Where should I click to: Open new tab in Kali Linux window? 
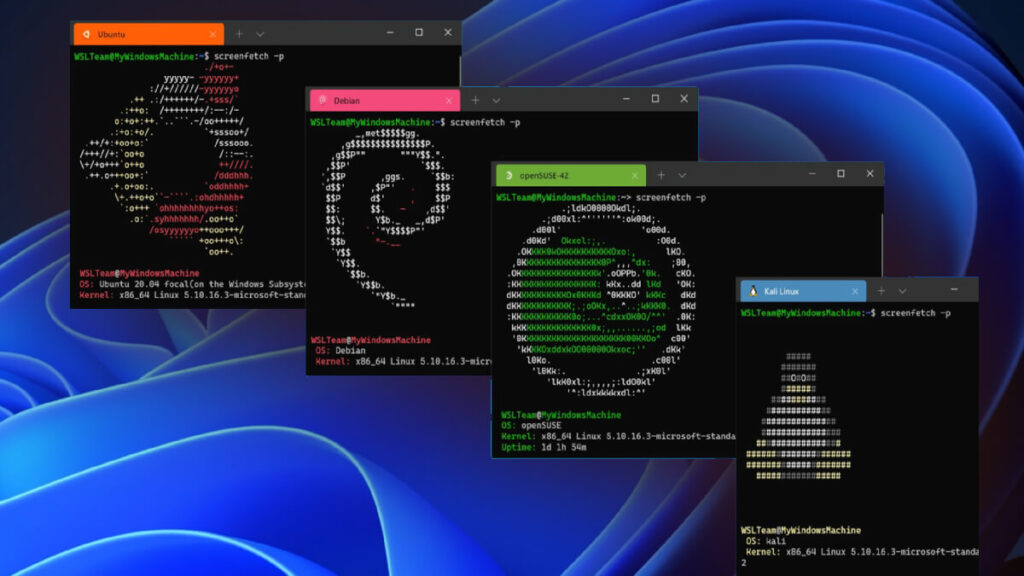pos(881,291)
